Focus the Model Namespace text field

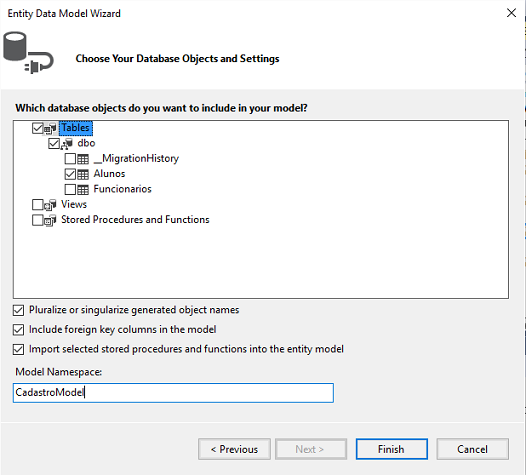tap(173, 392)
